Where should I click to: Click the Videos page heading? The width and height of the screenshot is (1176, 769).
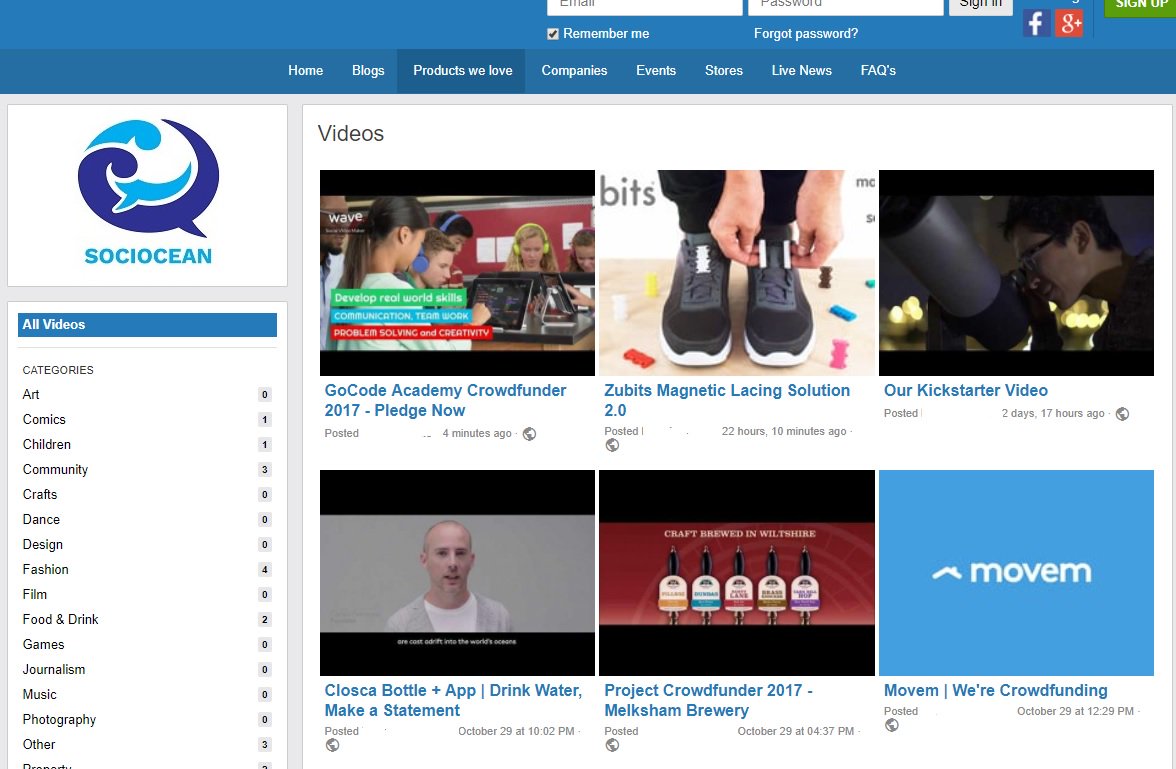[x=350, y=134]
